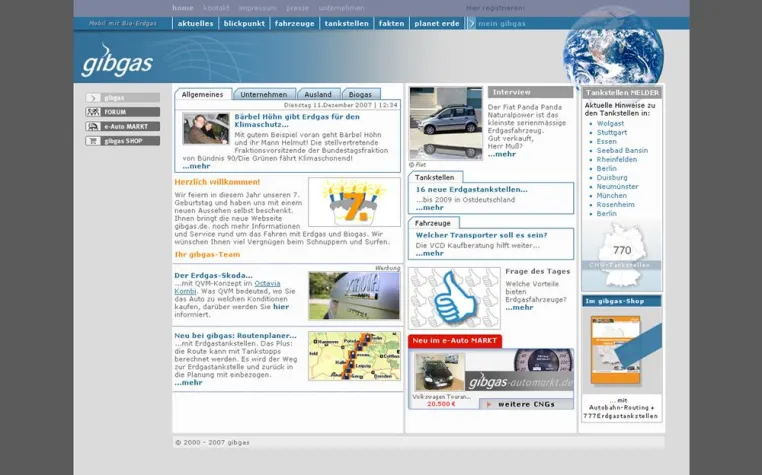
Task: Click the Wolgast link in Tankstellen MELDER
Action: click(610, 123)
